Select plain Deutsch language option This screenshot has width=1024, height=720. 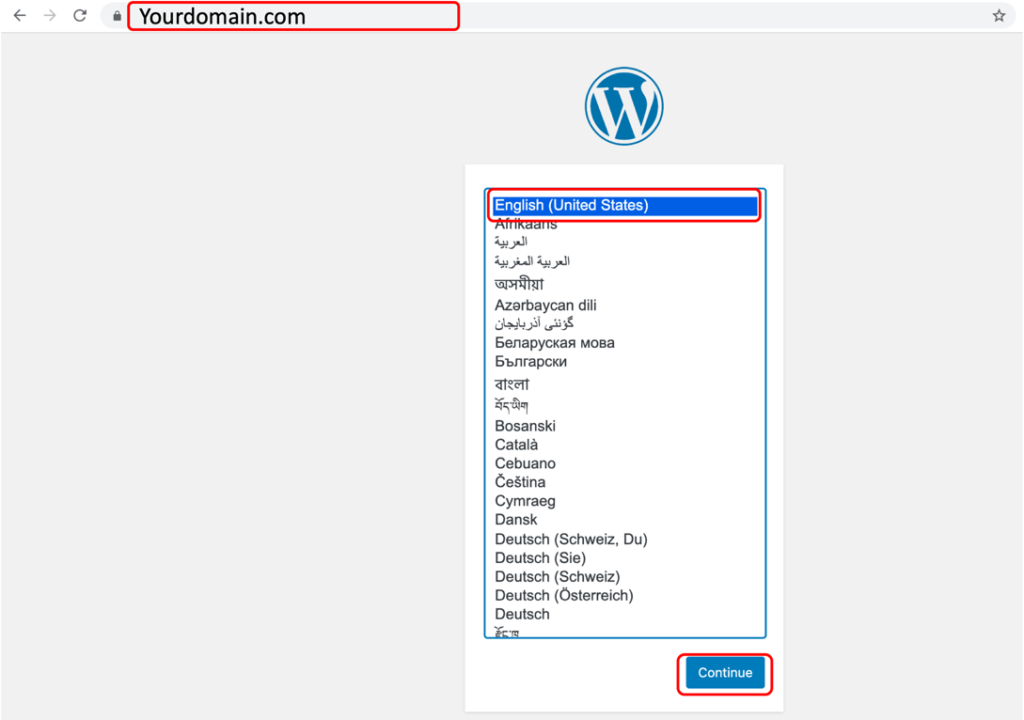point(626,615)
